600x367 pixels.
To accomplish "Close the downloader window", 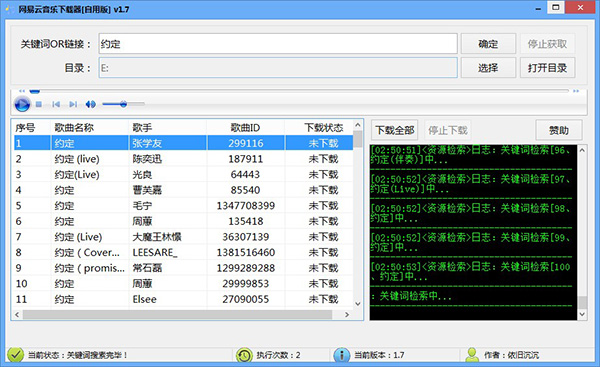I will point(580,7).
